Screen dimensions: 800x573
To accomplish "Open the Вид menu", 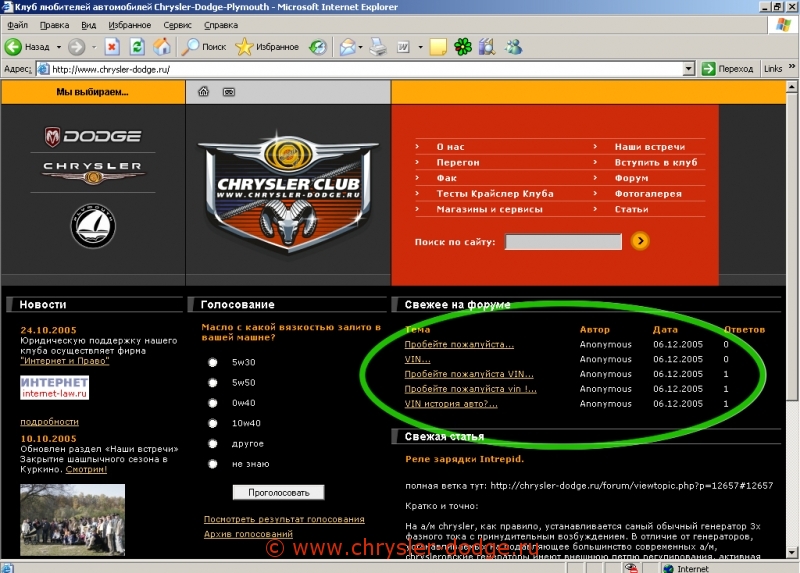I will coord(88,25).
